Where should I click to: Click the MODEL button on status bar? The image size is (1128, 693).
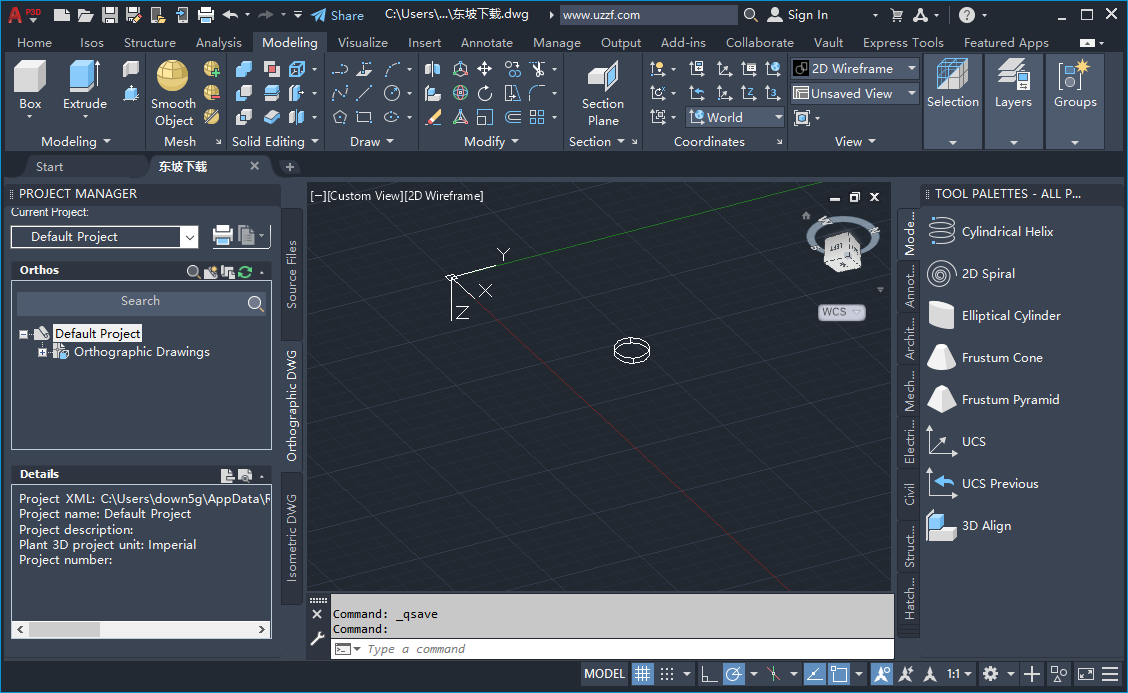(604, 673)
